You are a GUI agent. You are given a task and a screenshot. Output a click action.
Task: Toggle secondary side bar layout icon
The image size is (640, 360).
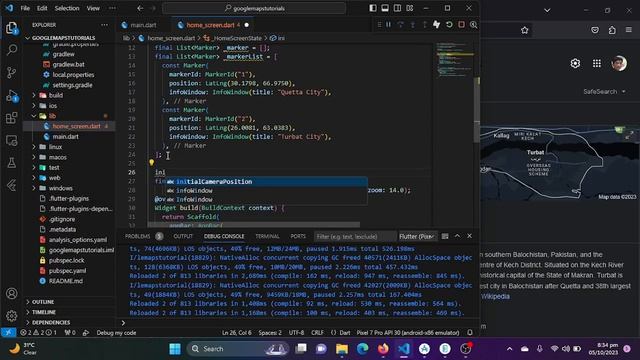pos(397,8)
